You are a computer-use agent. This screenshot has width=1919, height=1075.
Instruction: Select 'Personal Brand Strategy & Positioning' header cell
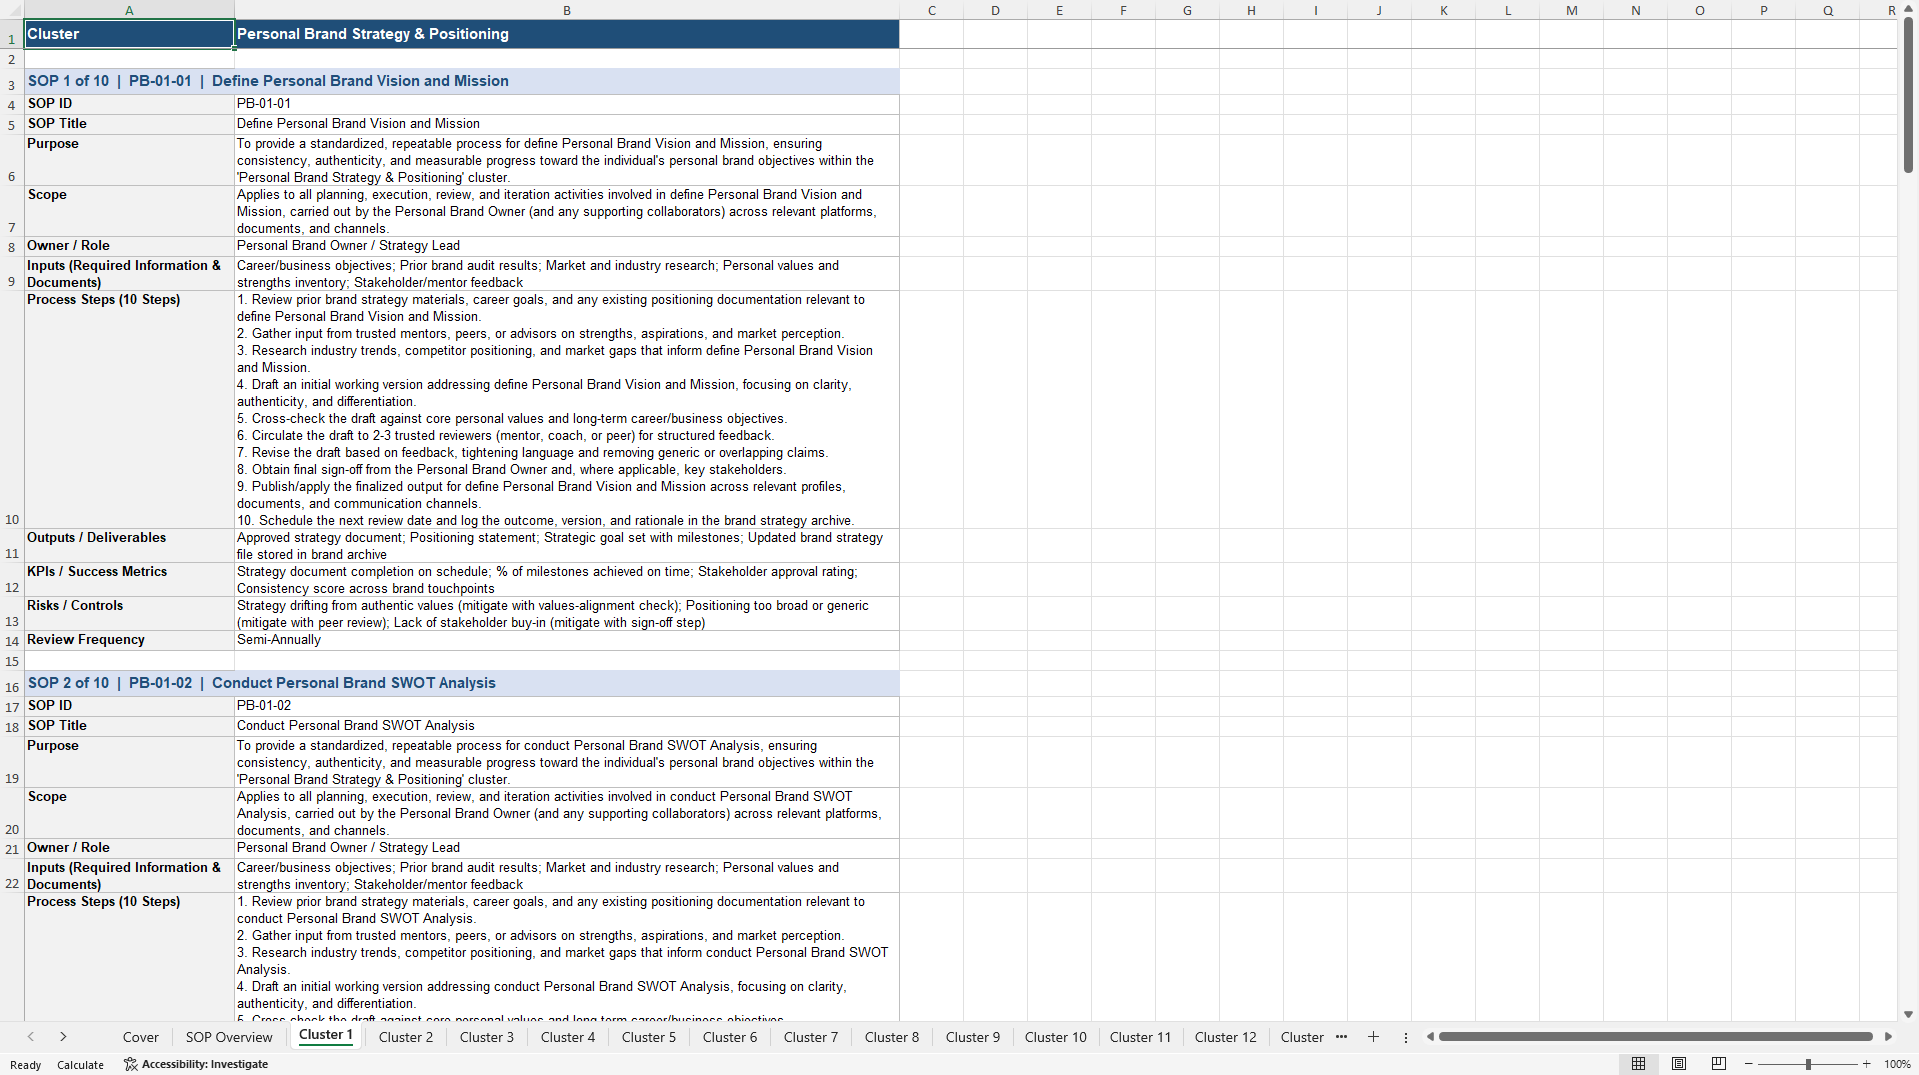pyautogui.click(x=567, y=34)
